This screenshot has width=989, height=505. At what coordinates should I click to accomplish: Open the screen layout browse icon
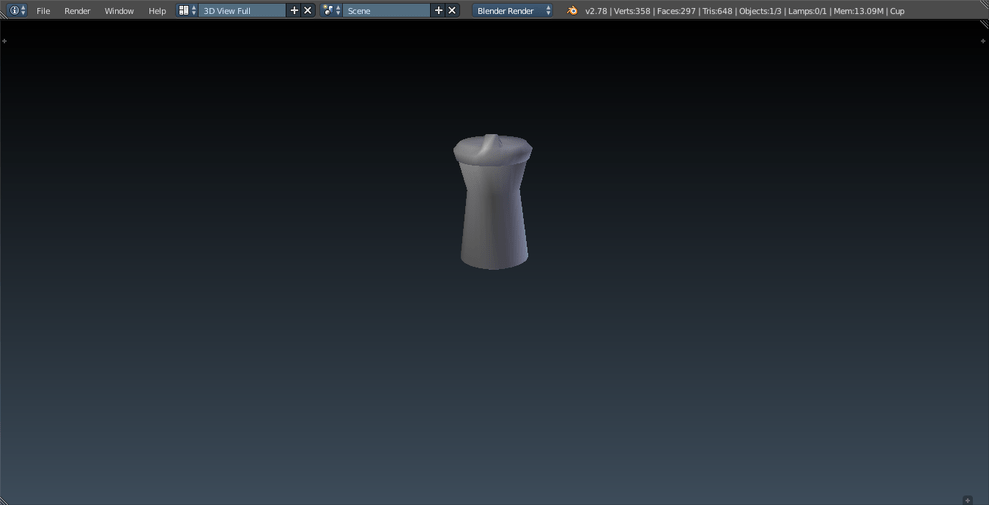tap(187, 11)
